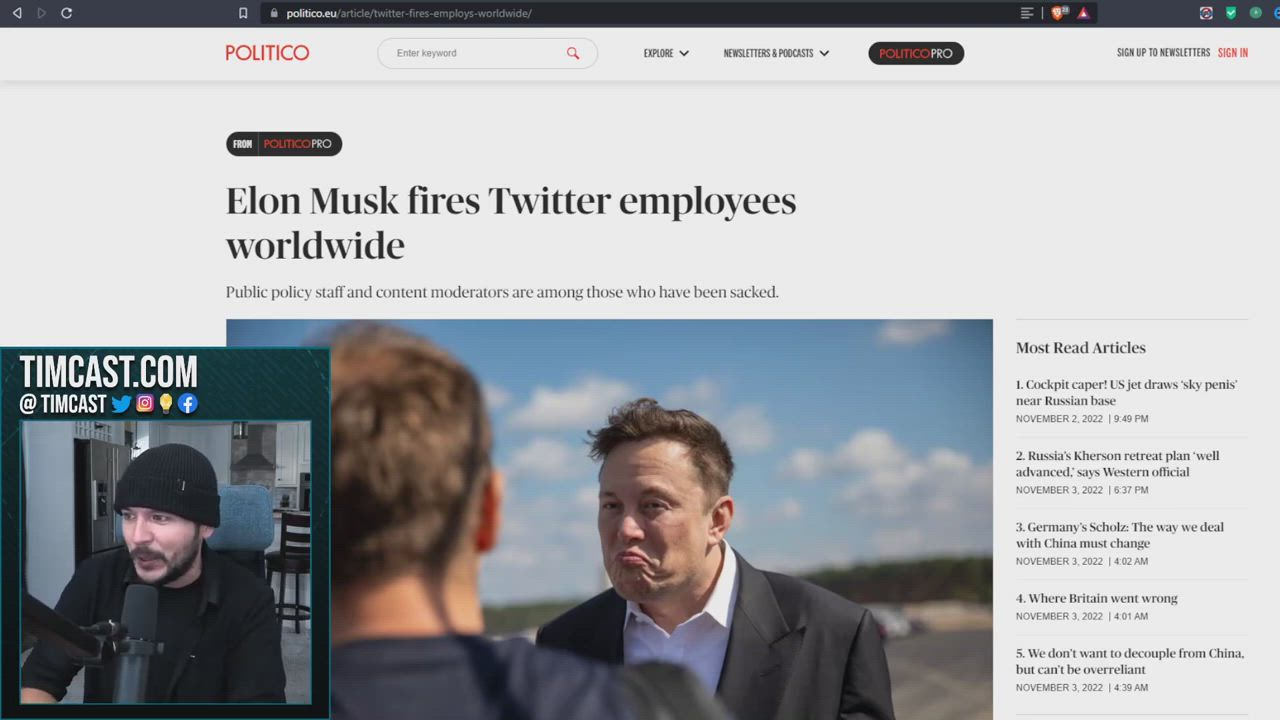
Task: Click the From Politico Pro badge
Action: [x=284, y=144]
